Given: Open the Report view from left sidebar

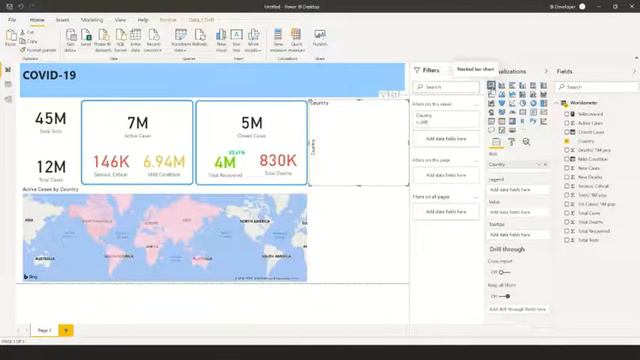Looking at the screenshot, I should click(x=8, y=70).
